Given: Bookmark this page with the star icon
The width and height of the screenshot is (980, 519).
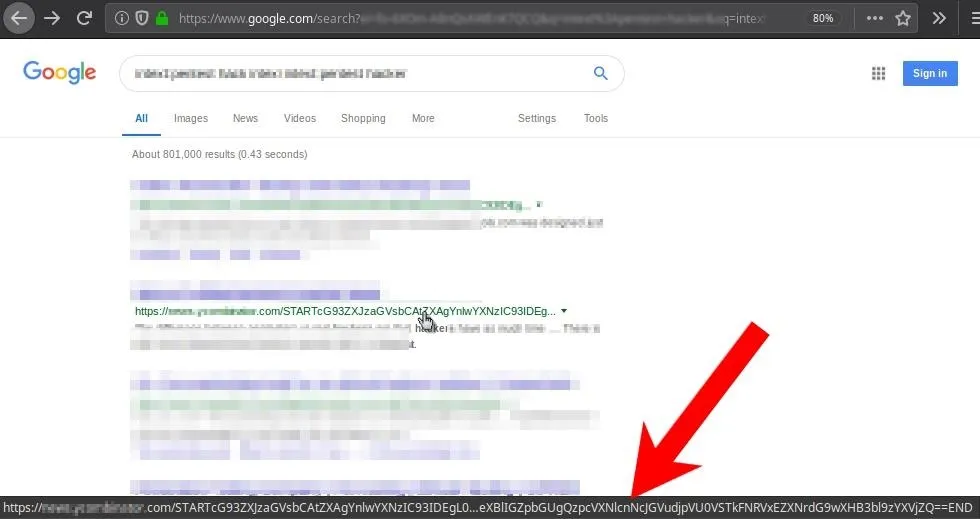Looking at the screenshot, I should pos(903,19).
